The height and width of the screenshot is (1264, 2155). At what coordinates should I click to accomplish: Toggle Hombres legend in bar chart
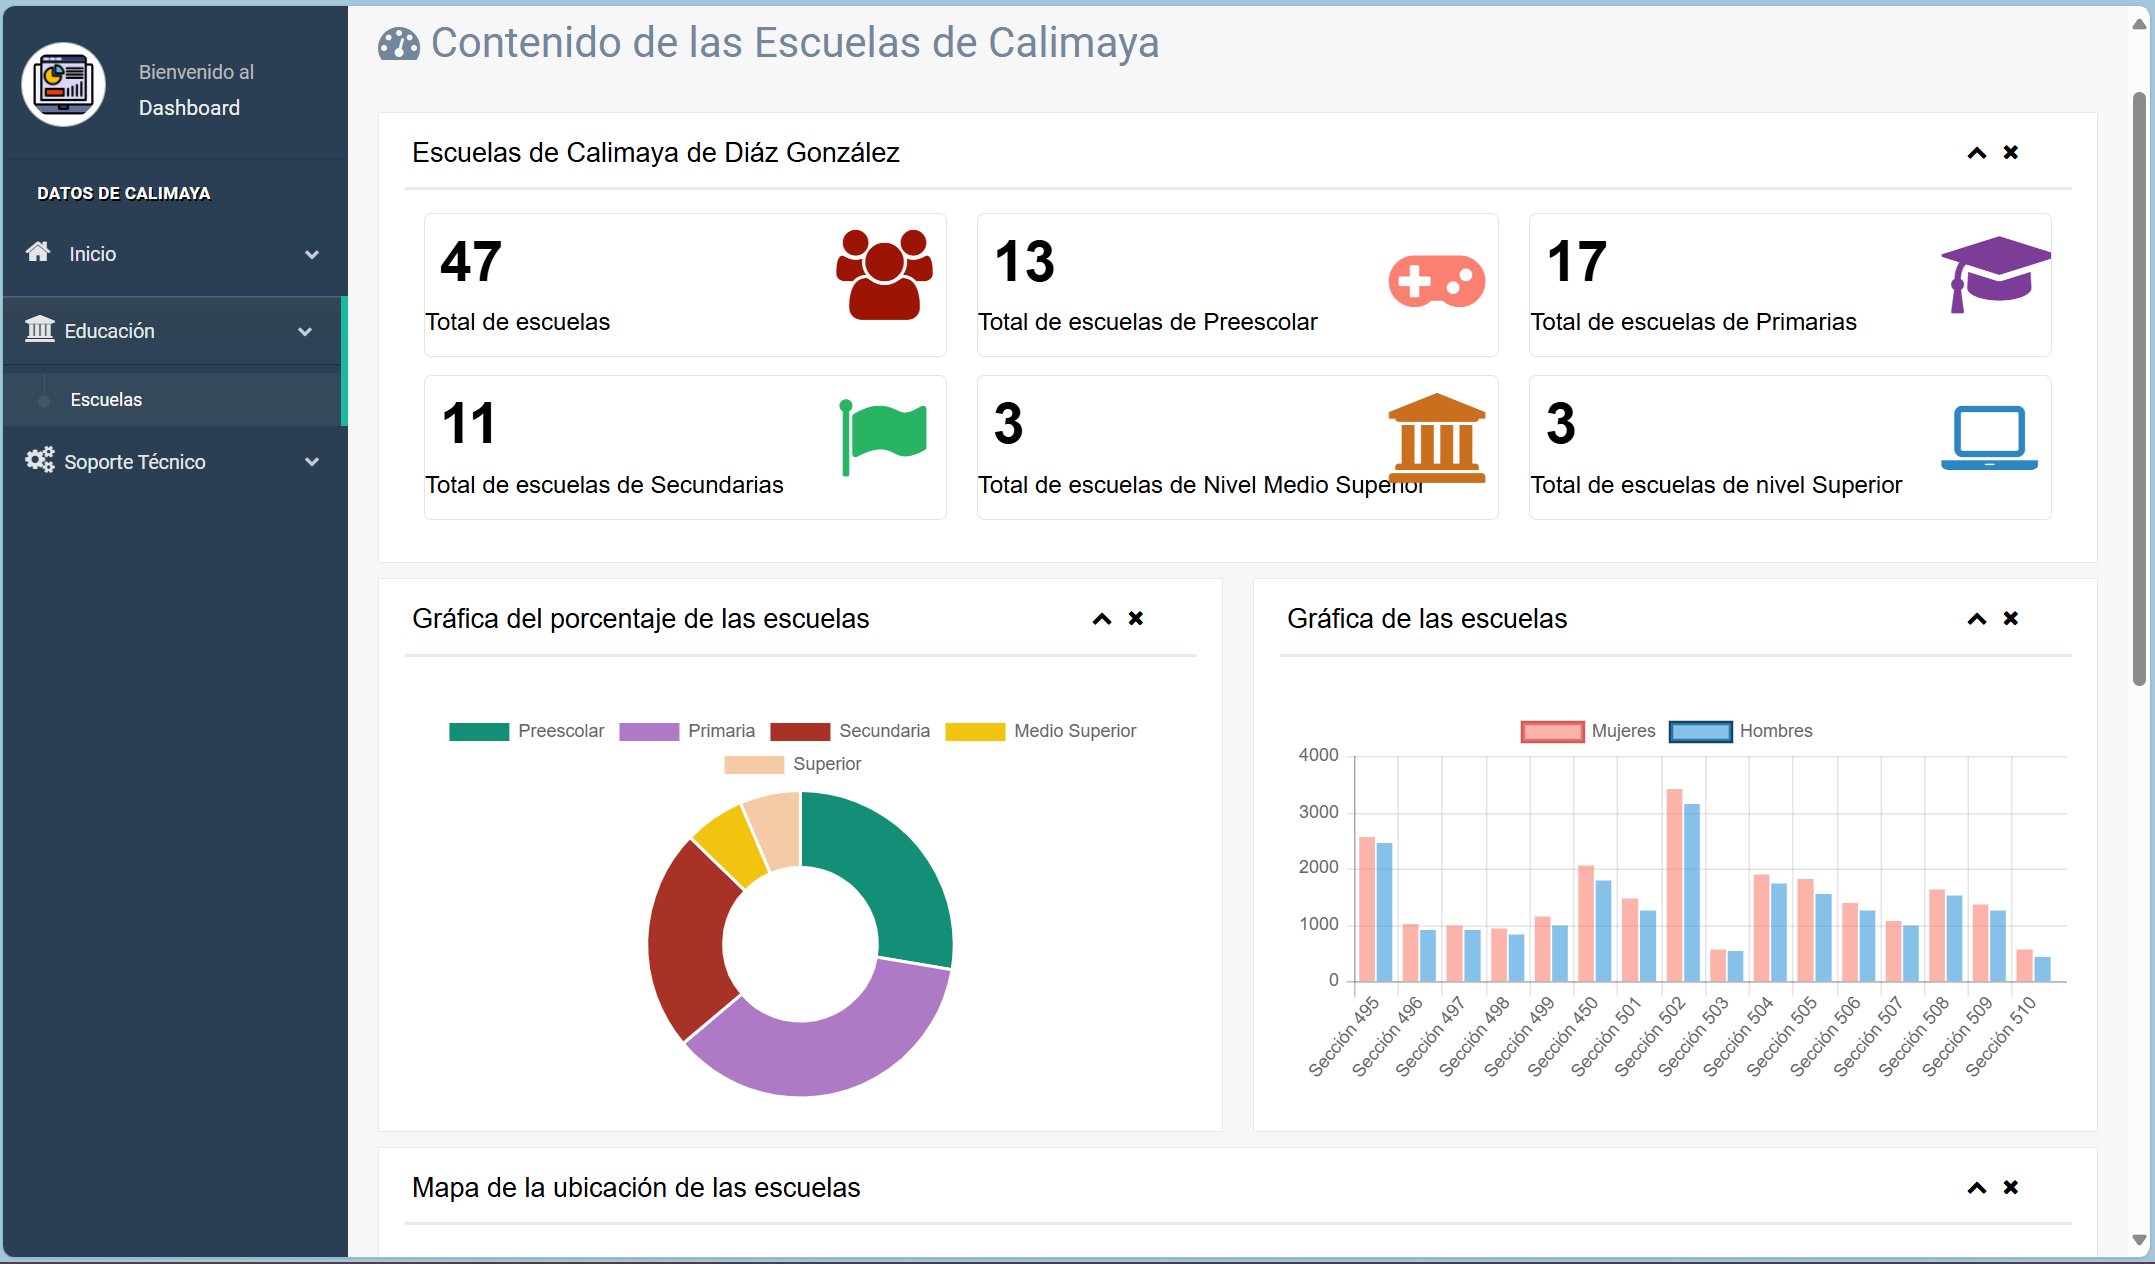[x=1741, y=731]
